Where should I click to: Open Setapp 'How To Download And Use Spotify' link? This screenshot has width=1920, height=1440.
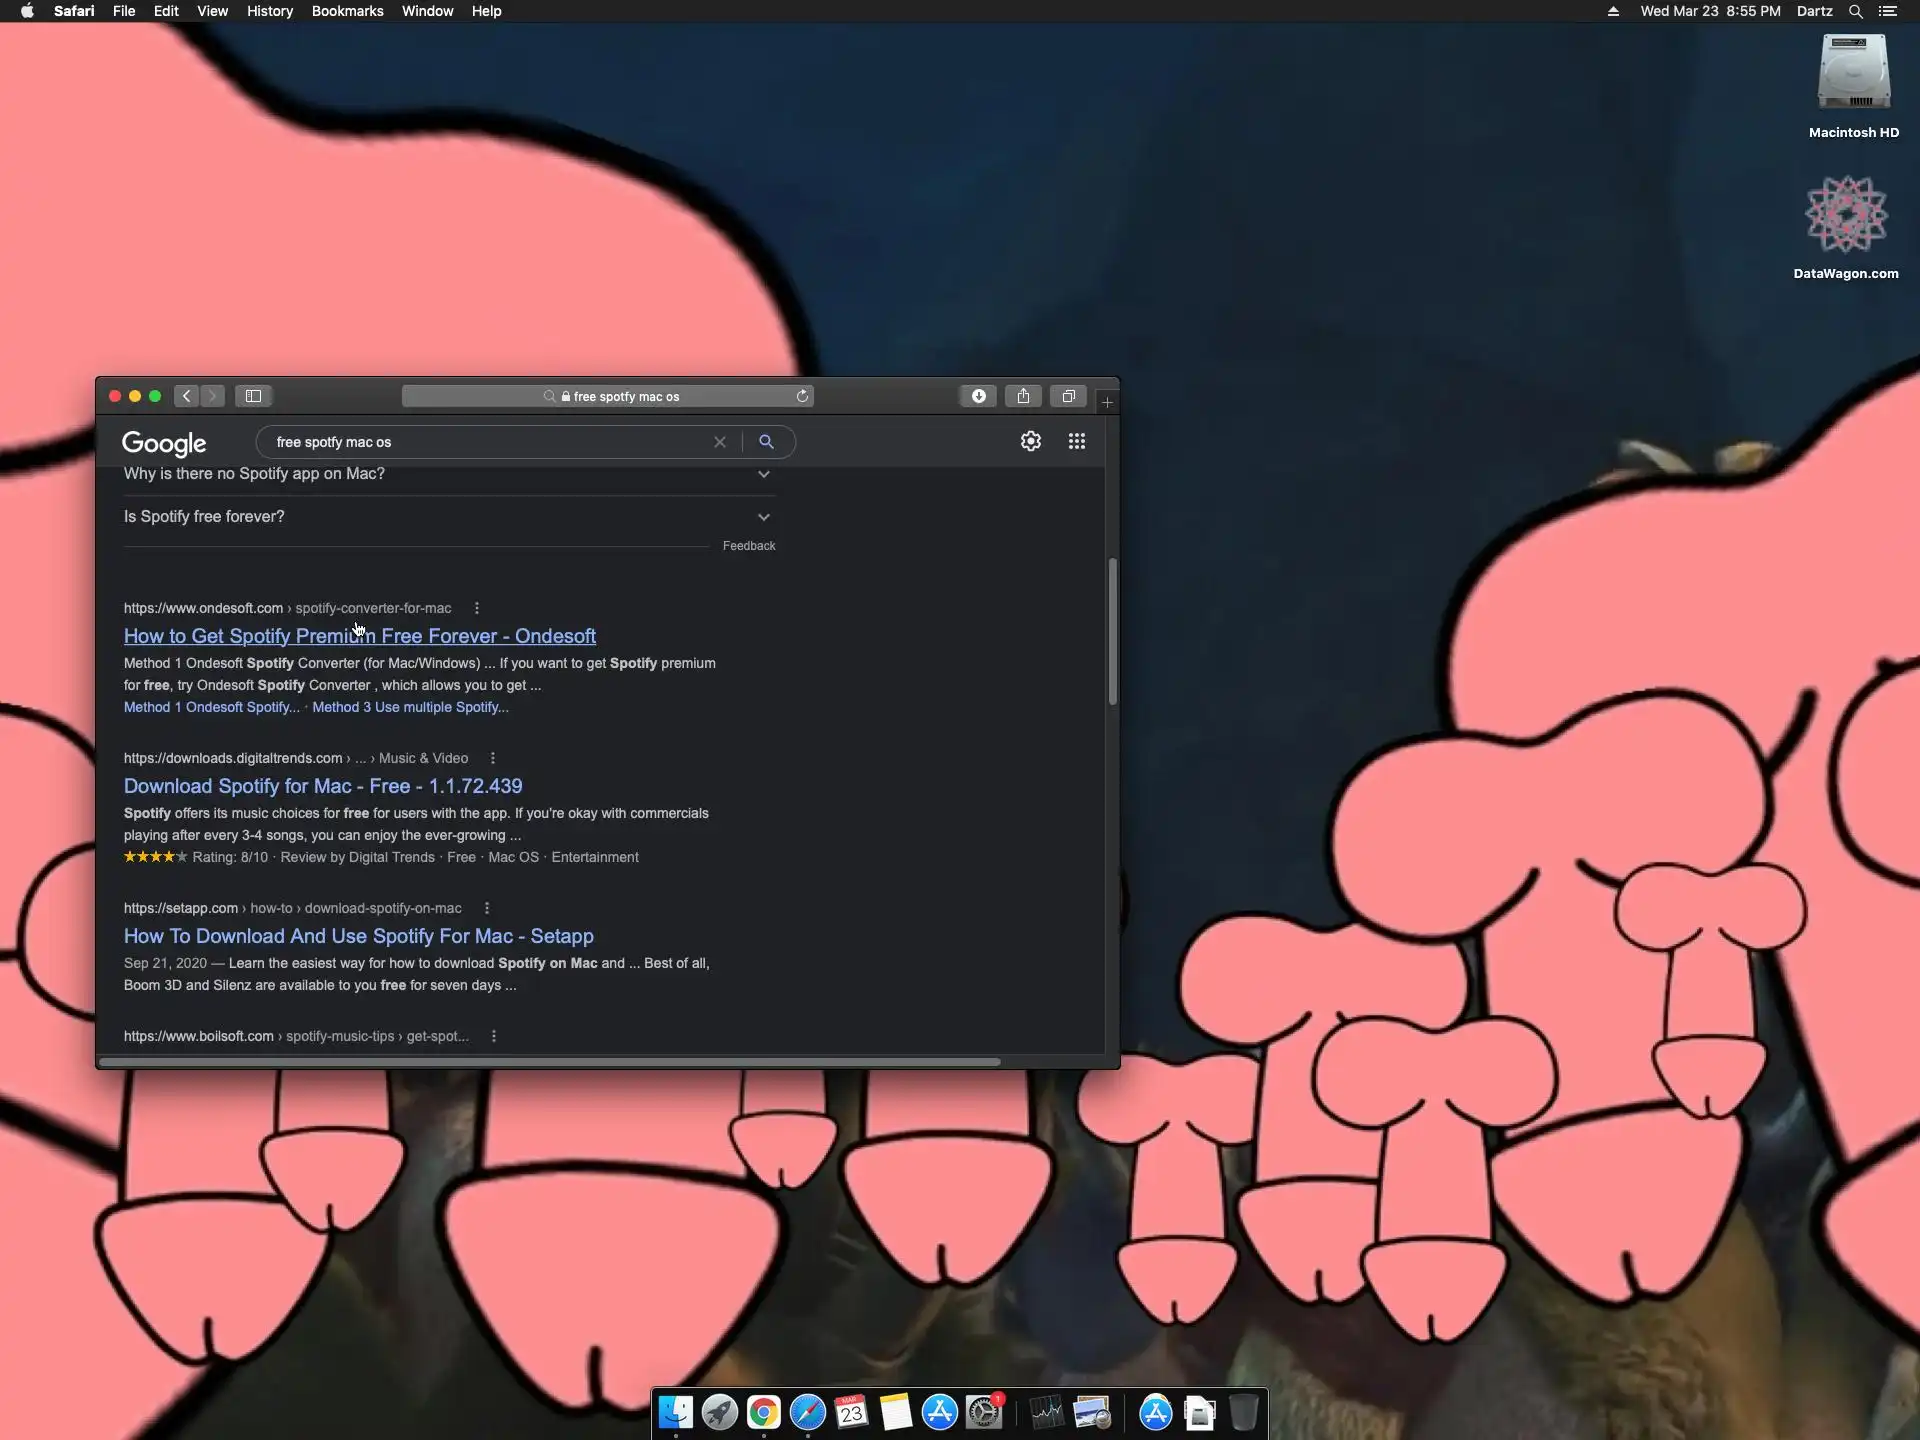point(358,936)
